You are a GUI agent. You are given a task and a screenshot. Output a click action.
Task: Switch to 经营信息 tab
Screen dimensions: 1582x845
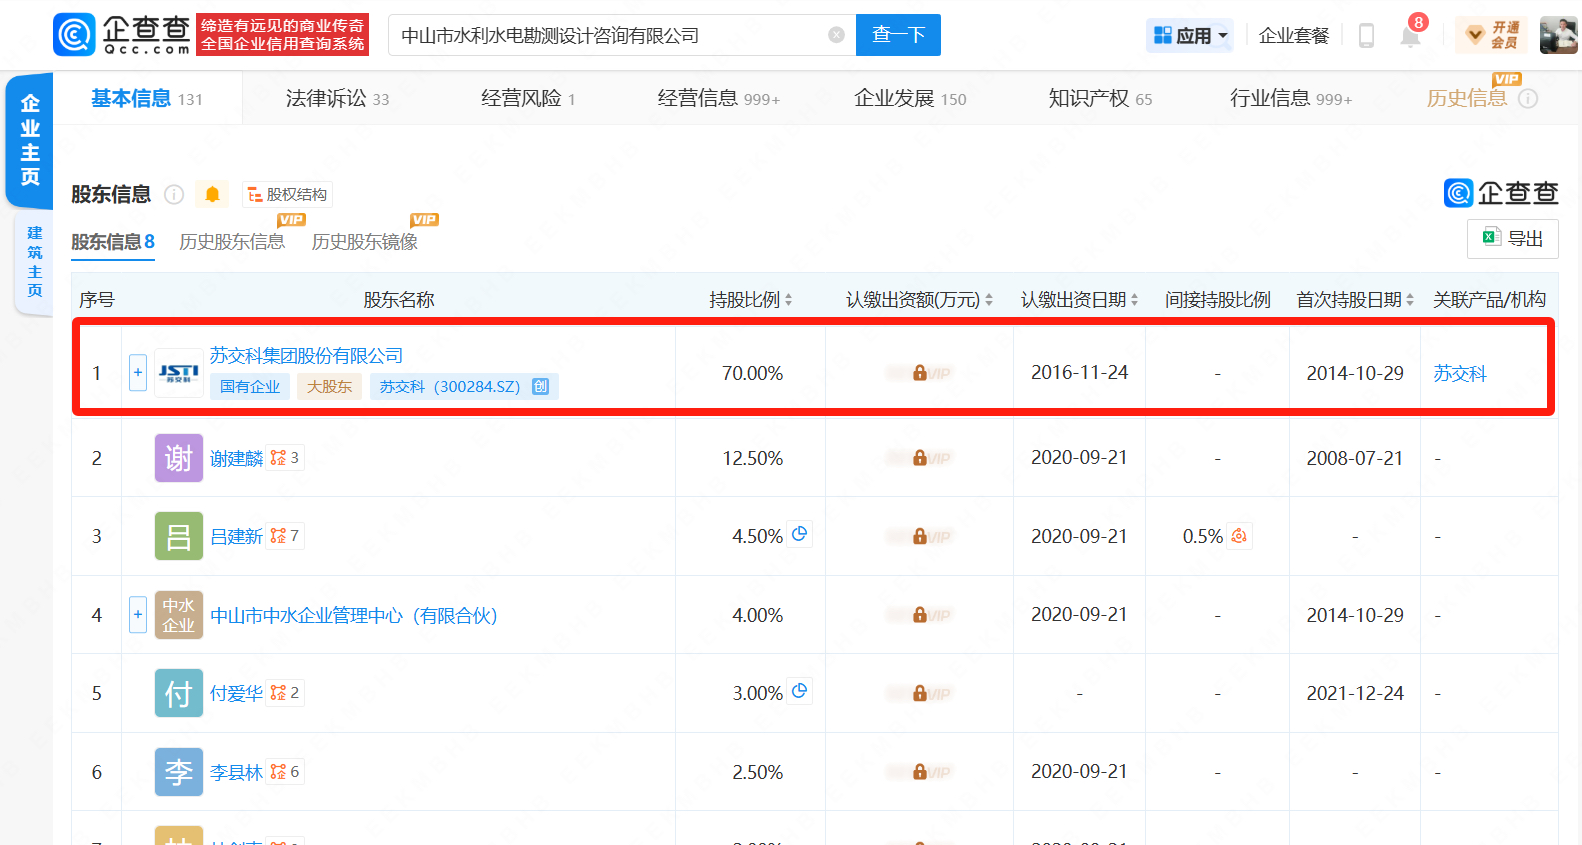[x=718, y=98]
